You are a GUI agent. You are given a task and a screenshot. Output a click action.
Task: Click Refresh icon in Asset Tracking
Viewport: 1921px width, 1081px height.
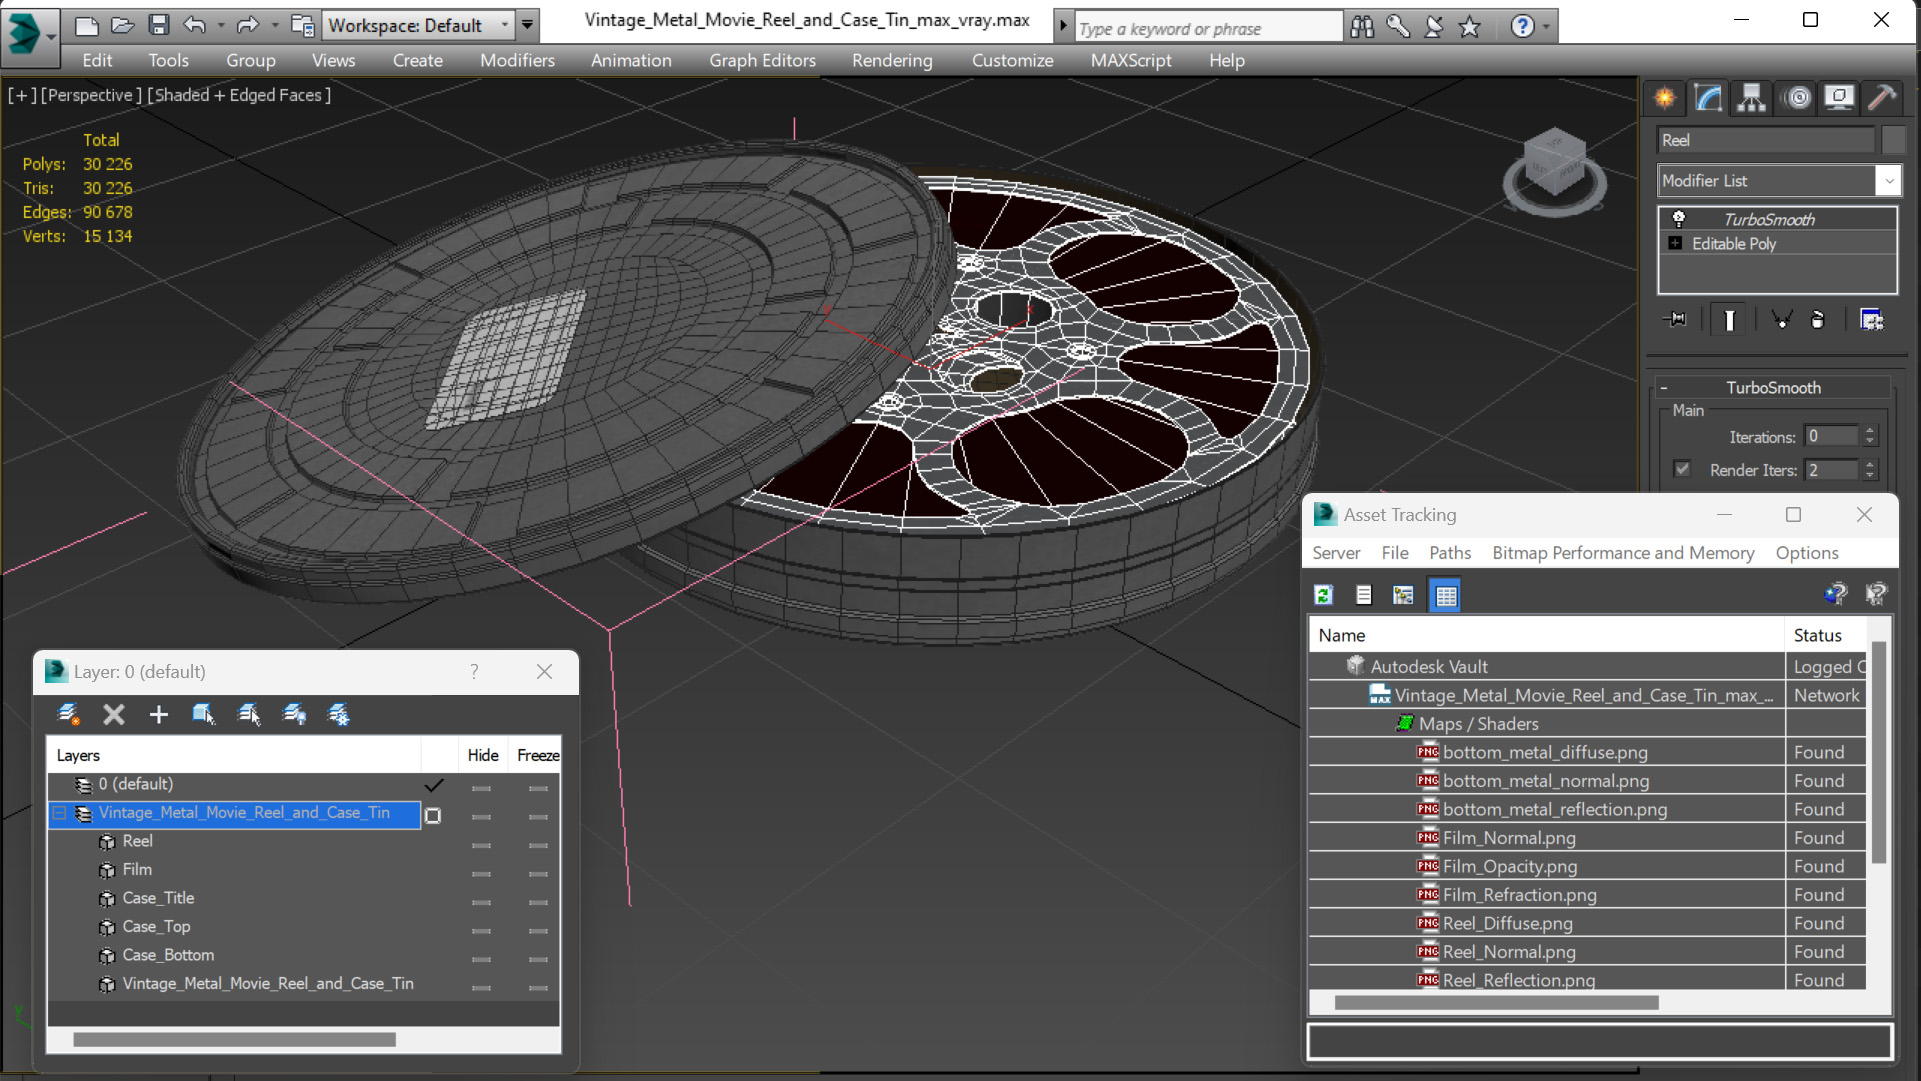tap(1323, 595)
